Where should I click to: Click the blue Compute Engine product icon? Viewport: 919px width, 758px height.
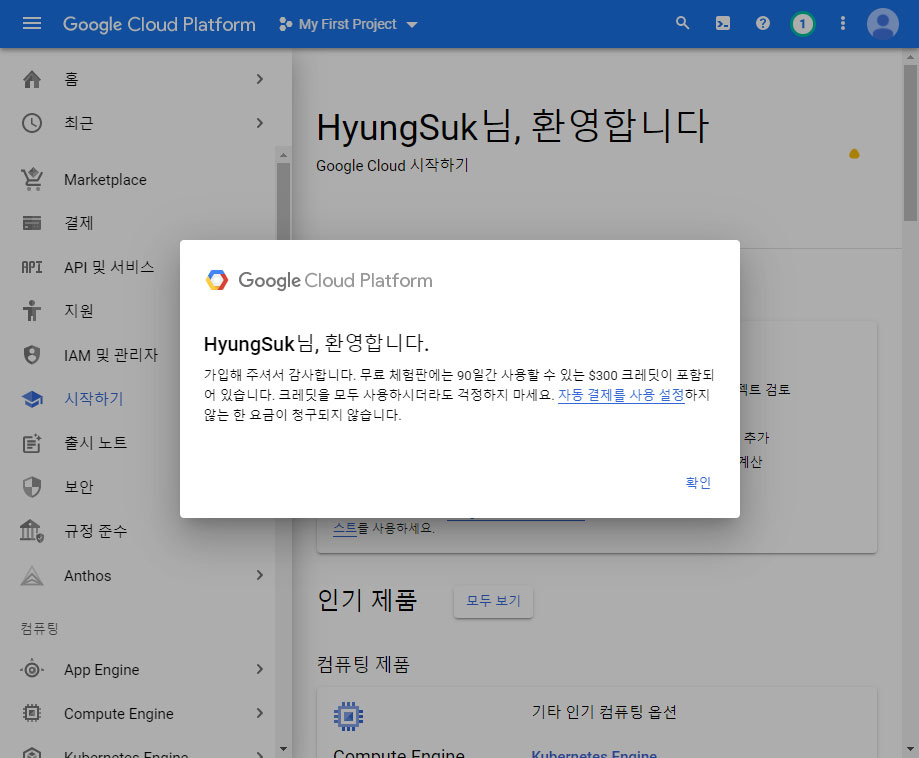pyautogui.click(x=348, y=716)
